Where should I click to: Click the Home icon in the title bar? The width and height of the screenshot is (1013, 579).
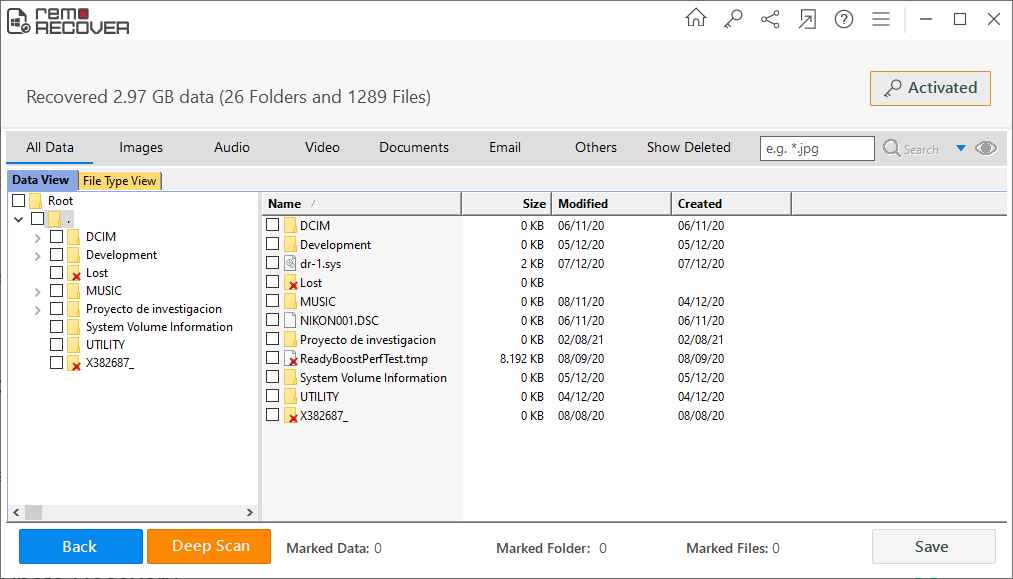[x=696, y=18]
